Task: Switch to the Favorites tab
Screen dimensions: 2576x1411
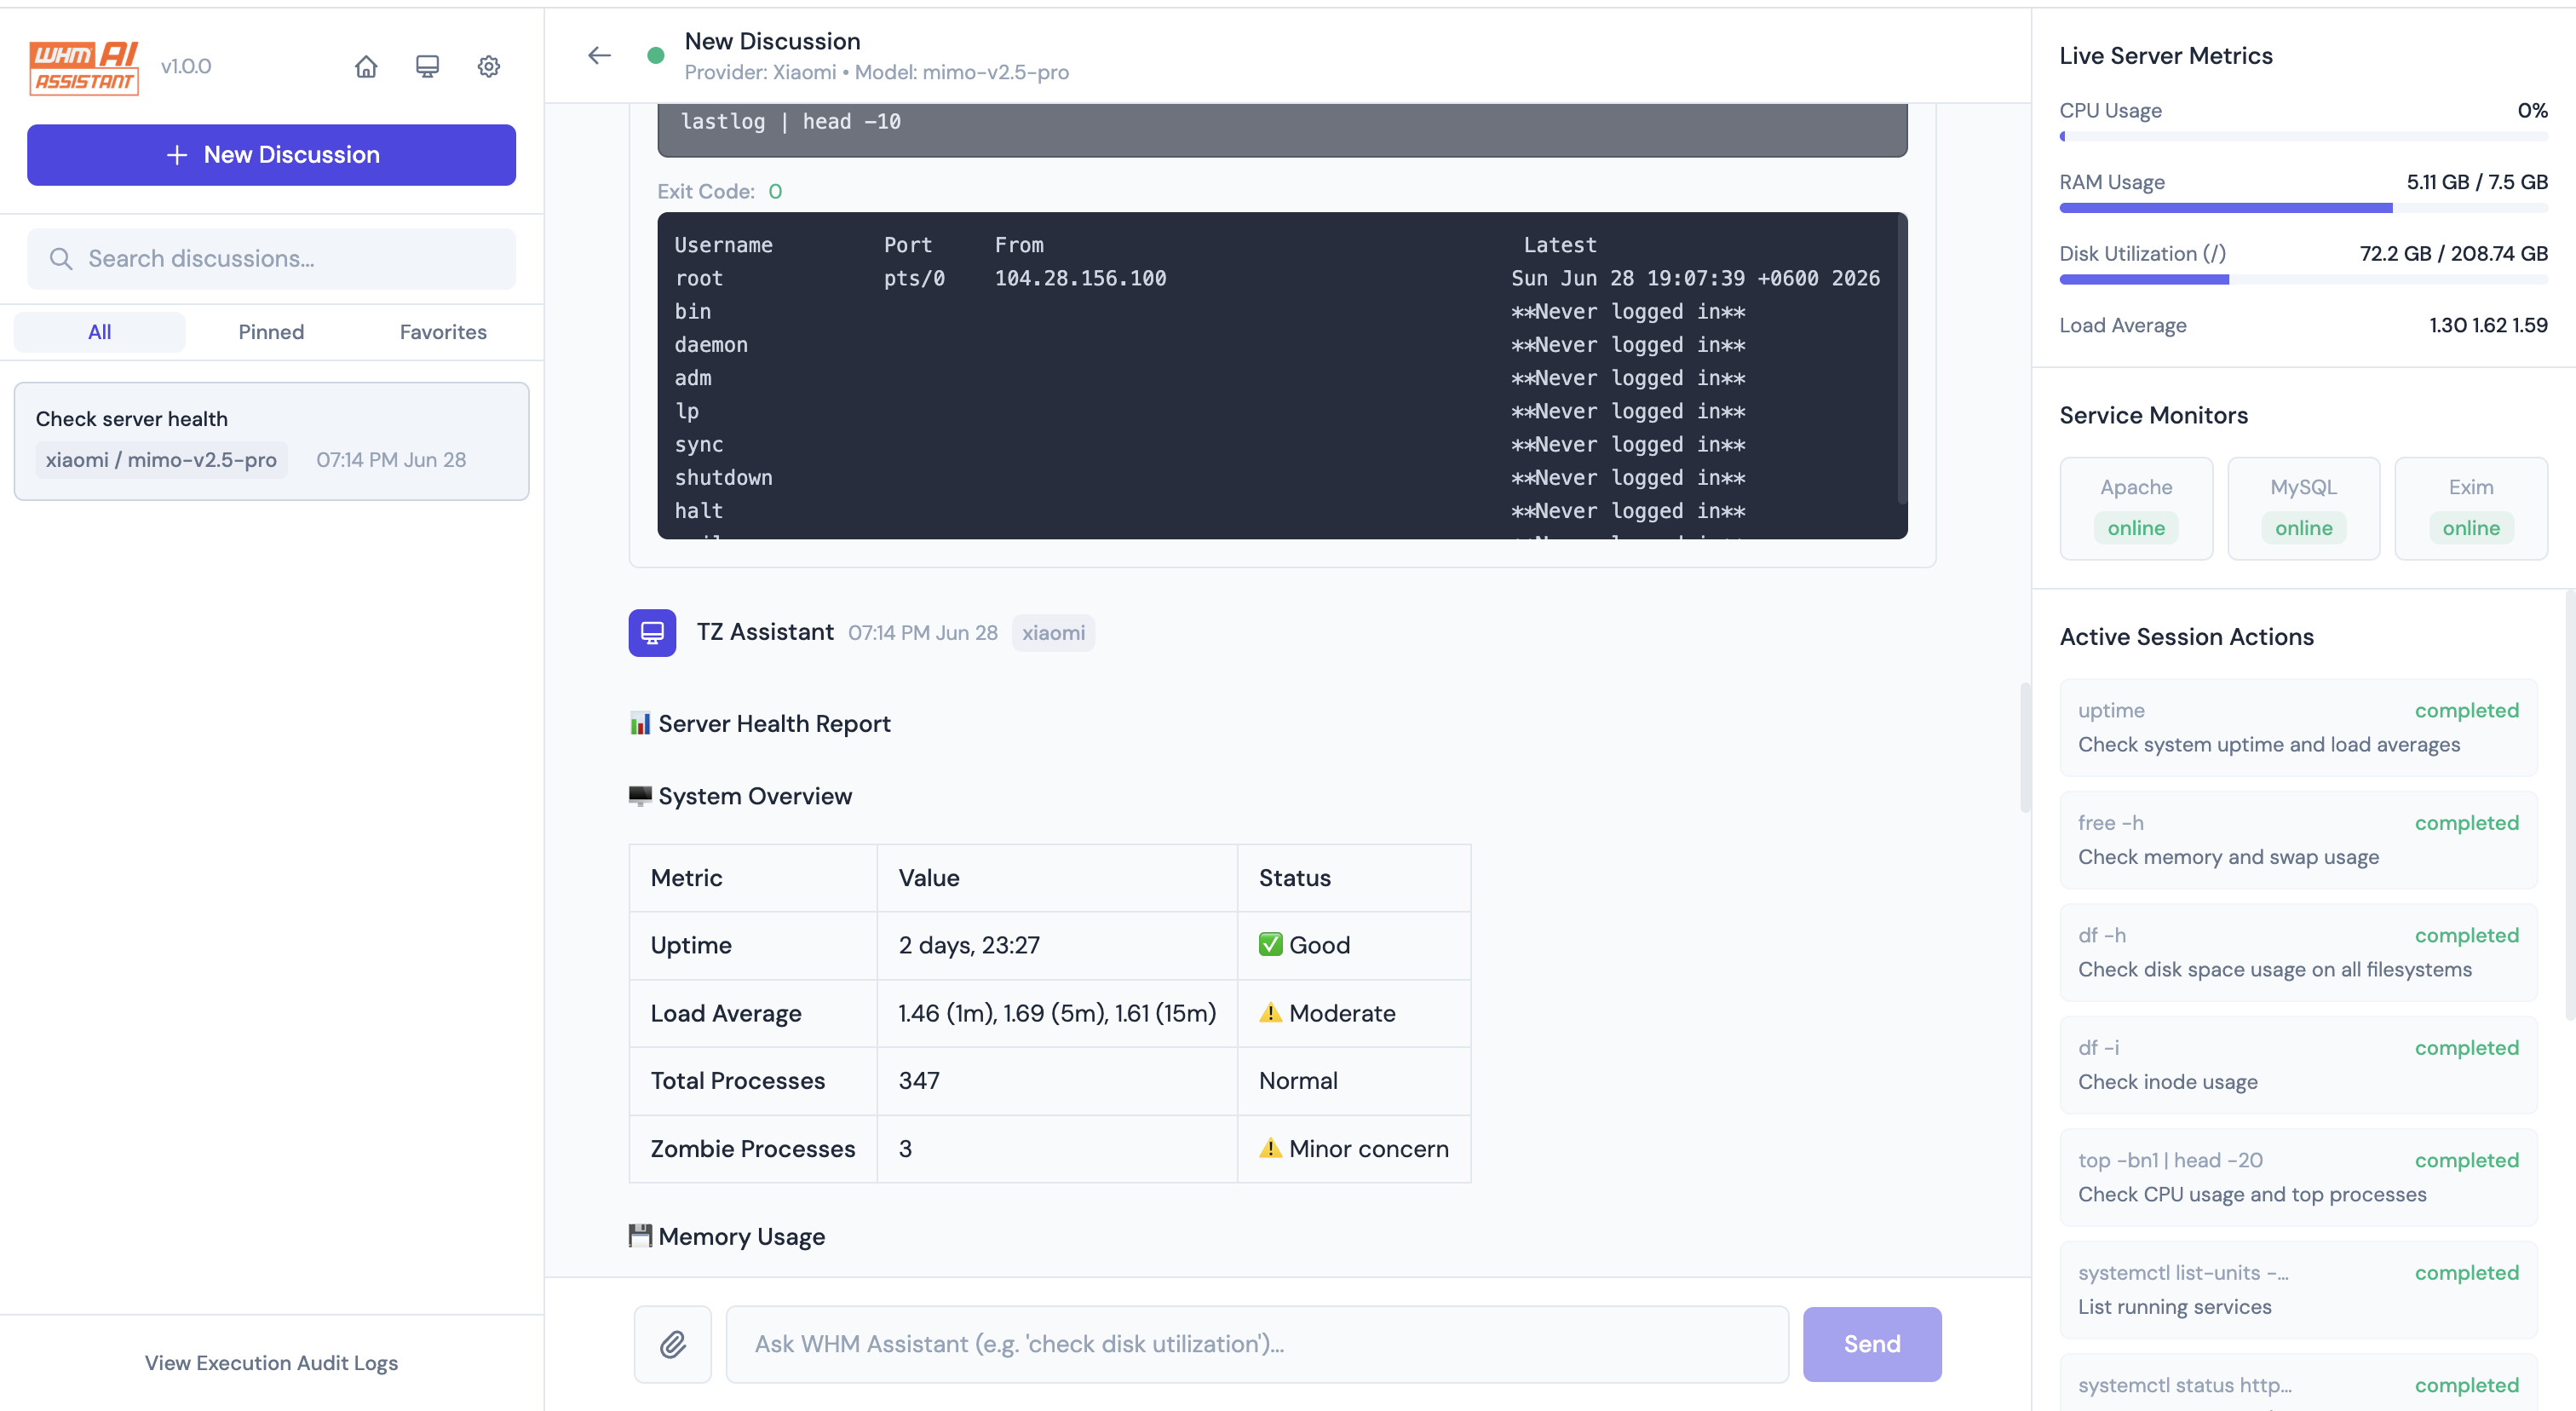Action: [x=443, y=332]
